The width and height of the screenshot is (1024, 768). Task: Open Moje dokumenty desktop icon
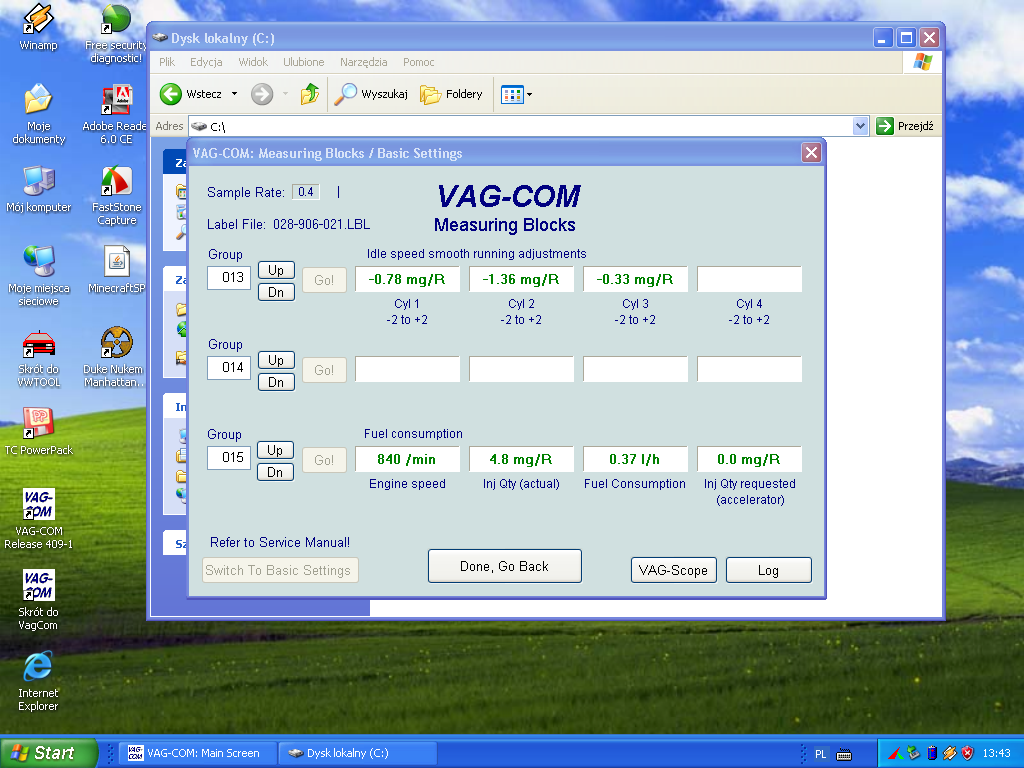[x=38, y=114]
